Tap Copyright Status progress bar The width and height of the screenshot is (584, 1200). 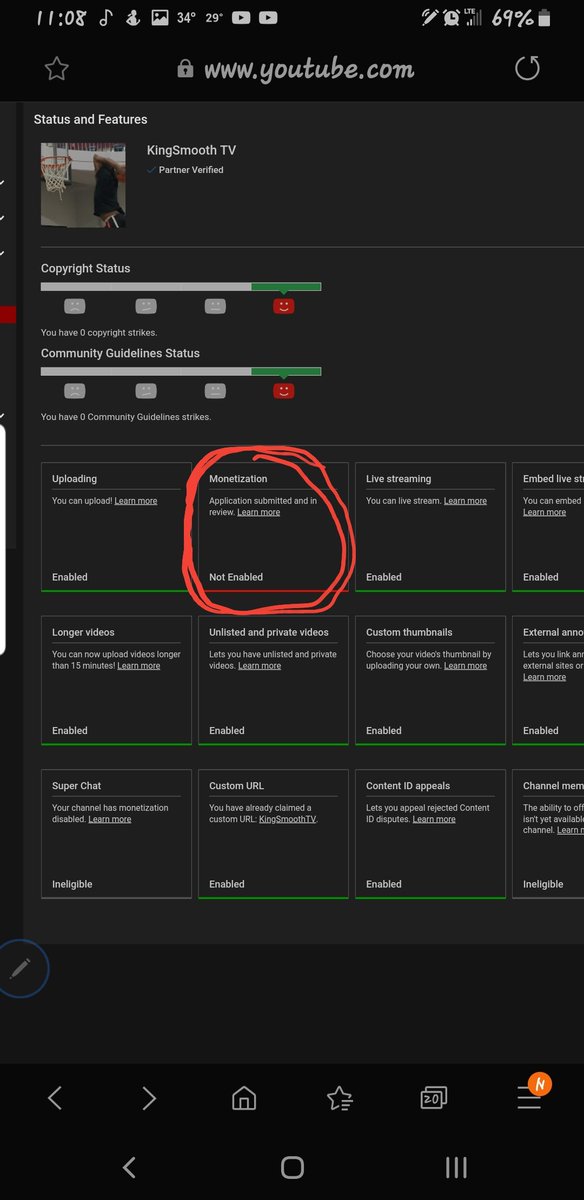[x=181, y=287]
